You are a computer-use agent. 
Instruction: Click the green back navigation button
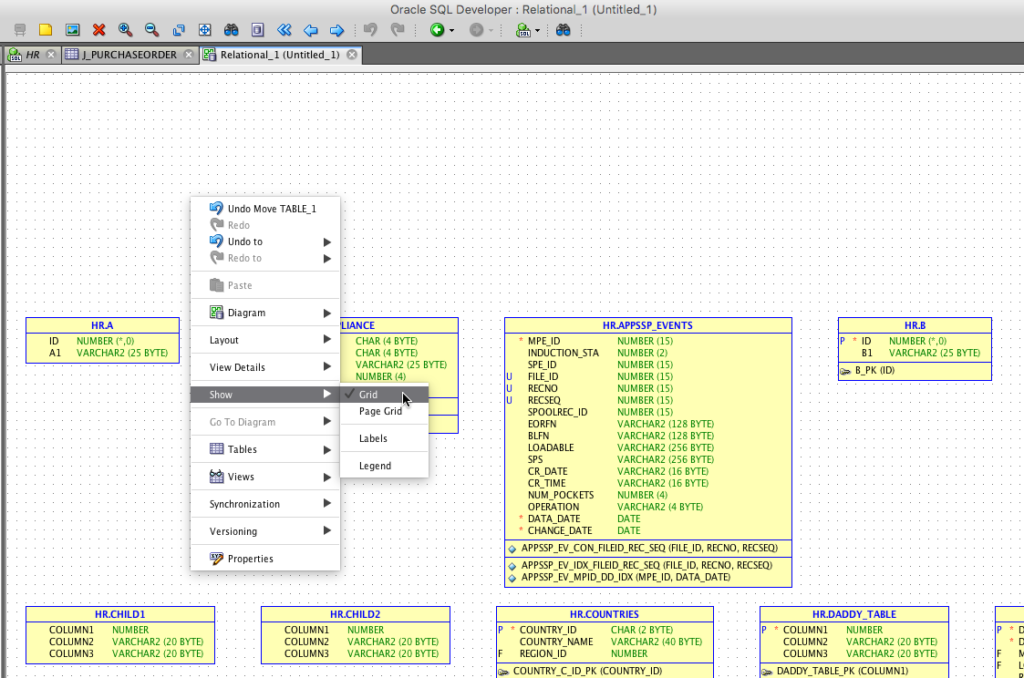437,30
